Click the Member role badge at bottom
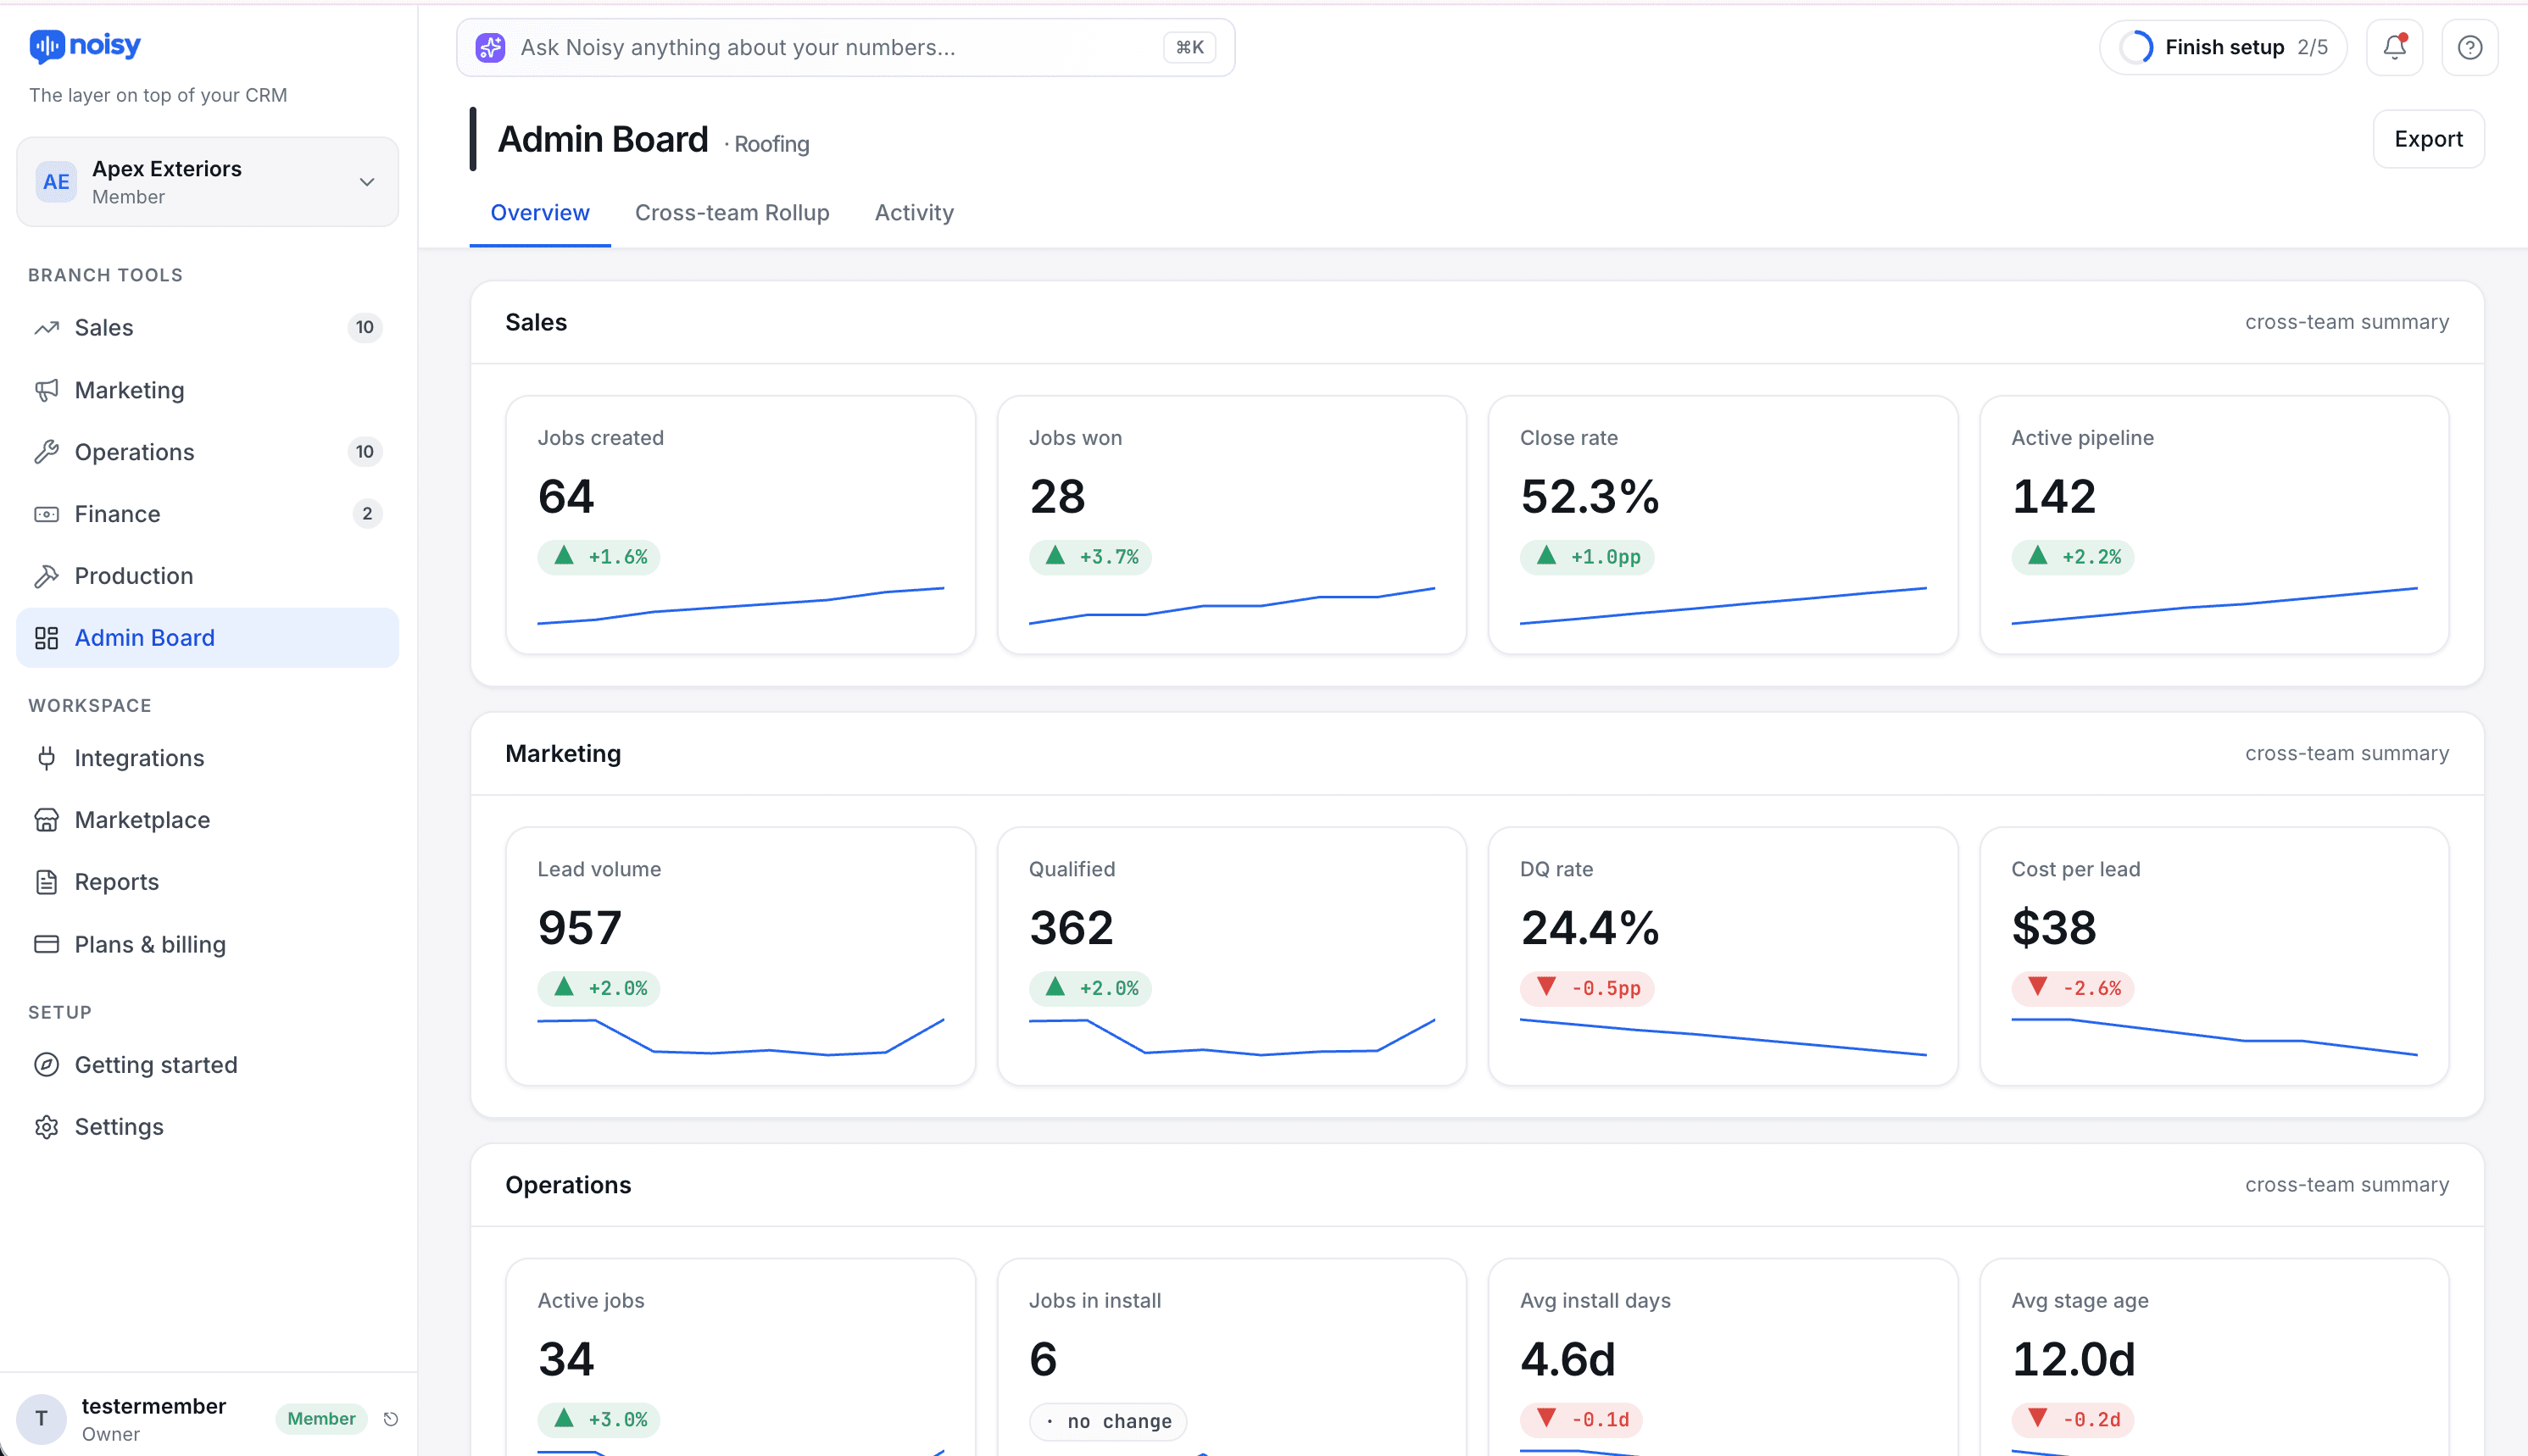The height and width of the screenshot is (1456, 2528). (321, 1419)
